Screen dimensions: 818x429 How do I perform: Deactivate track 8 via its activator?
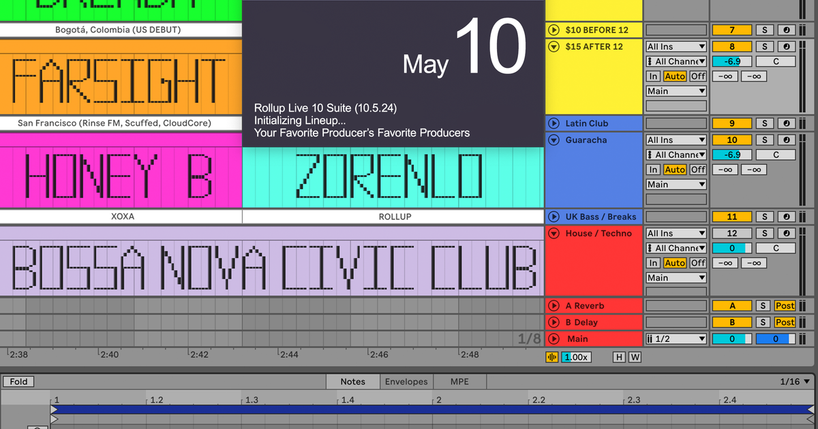pyautogui.click(x=732, y=46)
